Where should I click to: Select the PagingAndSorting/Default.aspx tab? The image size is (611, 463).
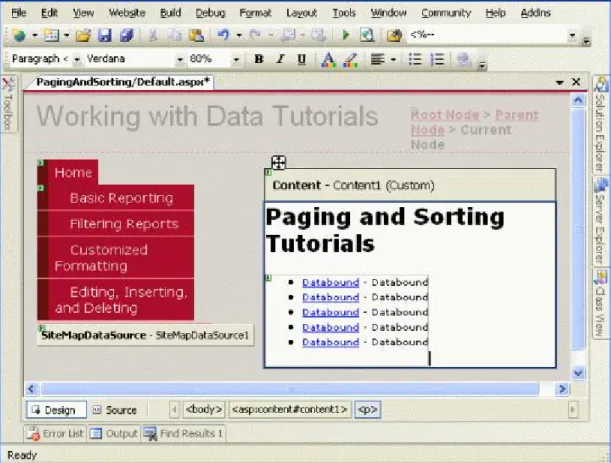pos(123,82)
